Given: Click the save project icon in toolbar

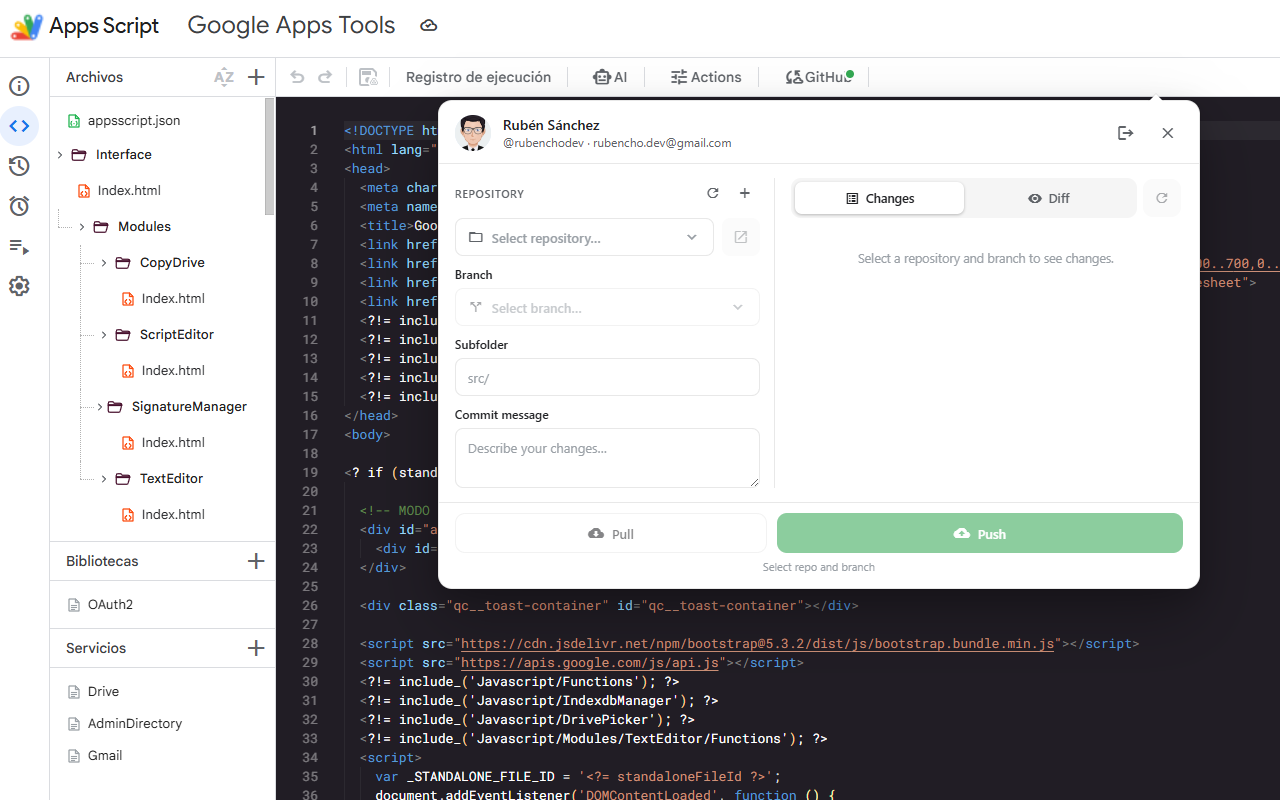Looking at the screenshot, I should pos(368,77).
